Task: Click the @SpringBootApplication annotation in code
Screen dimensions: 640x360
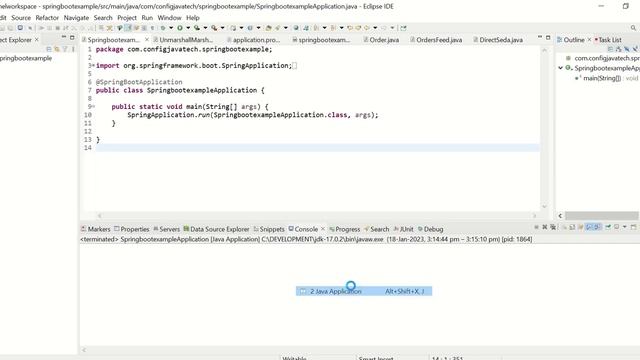Action: pyautogui.click(x=139, y=82)
